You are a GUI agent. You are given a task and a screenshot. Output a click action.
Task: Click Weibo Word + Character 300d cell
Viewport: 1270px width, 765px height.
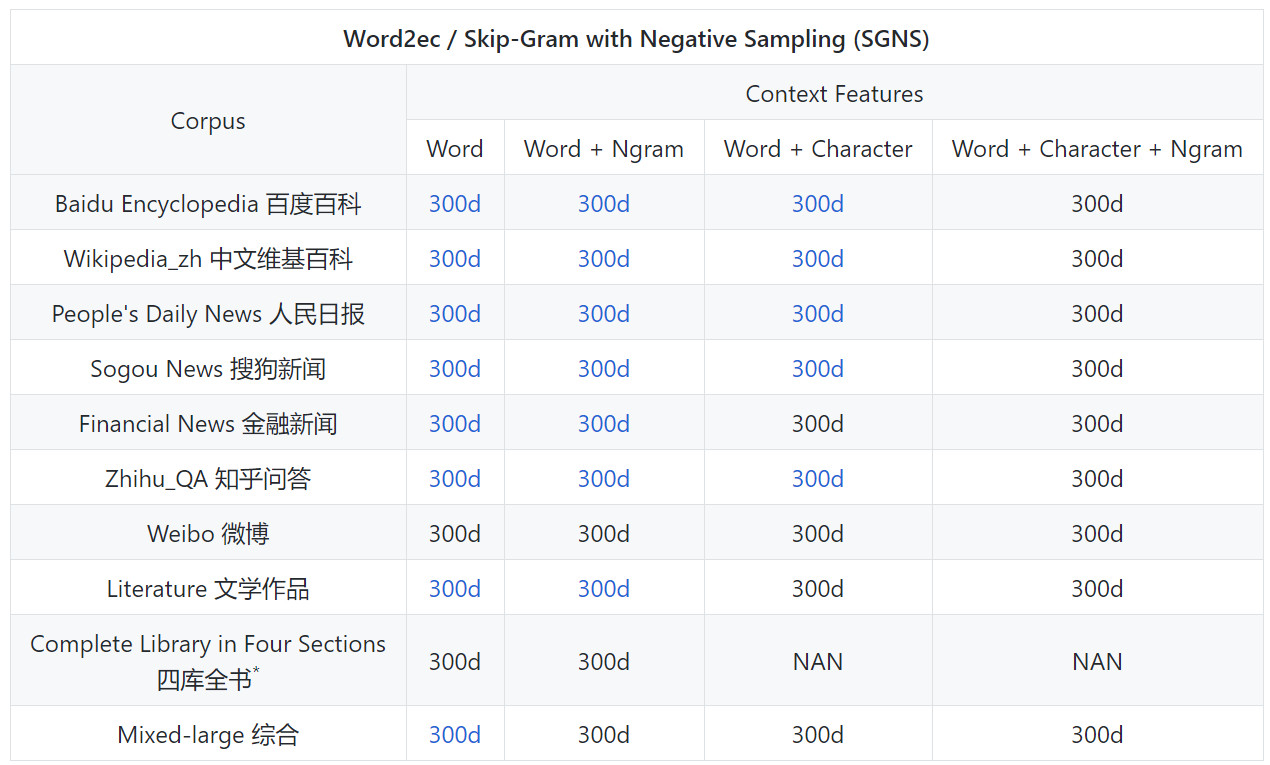(x=818, y=534)
